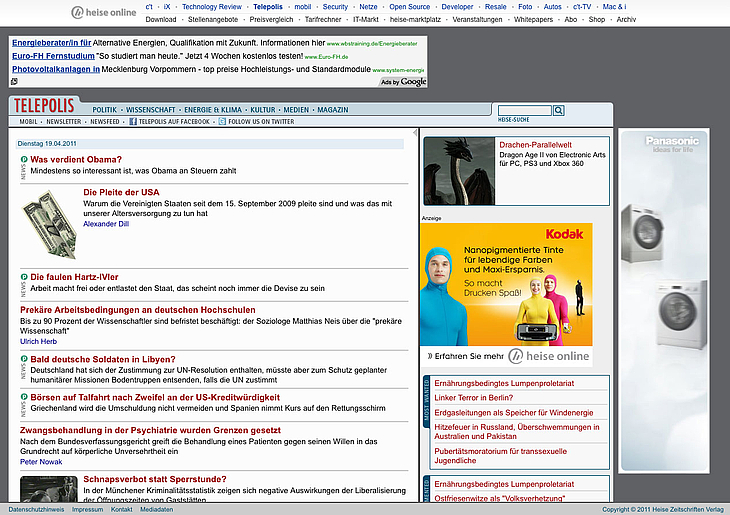Screen dimensions: 730x515
Task: Open the Mobil link
Action: point(28,122)
